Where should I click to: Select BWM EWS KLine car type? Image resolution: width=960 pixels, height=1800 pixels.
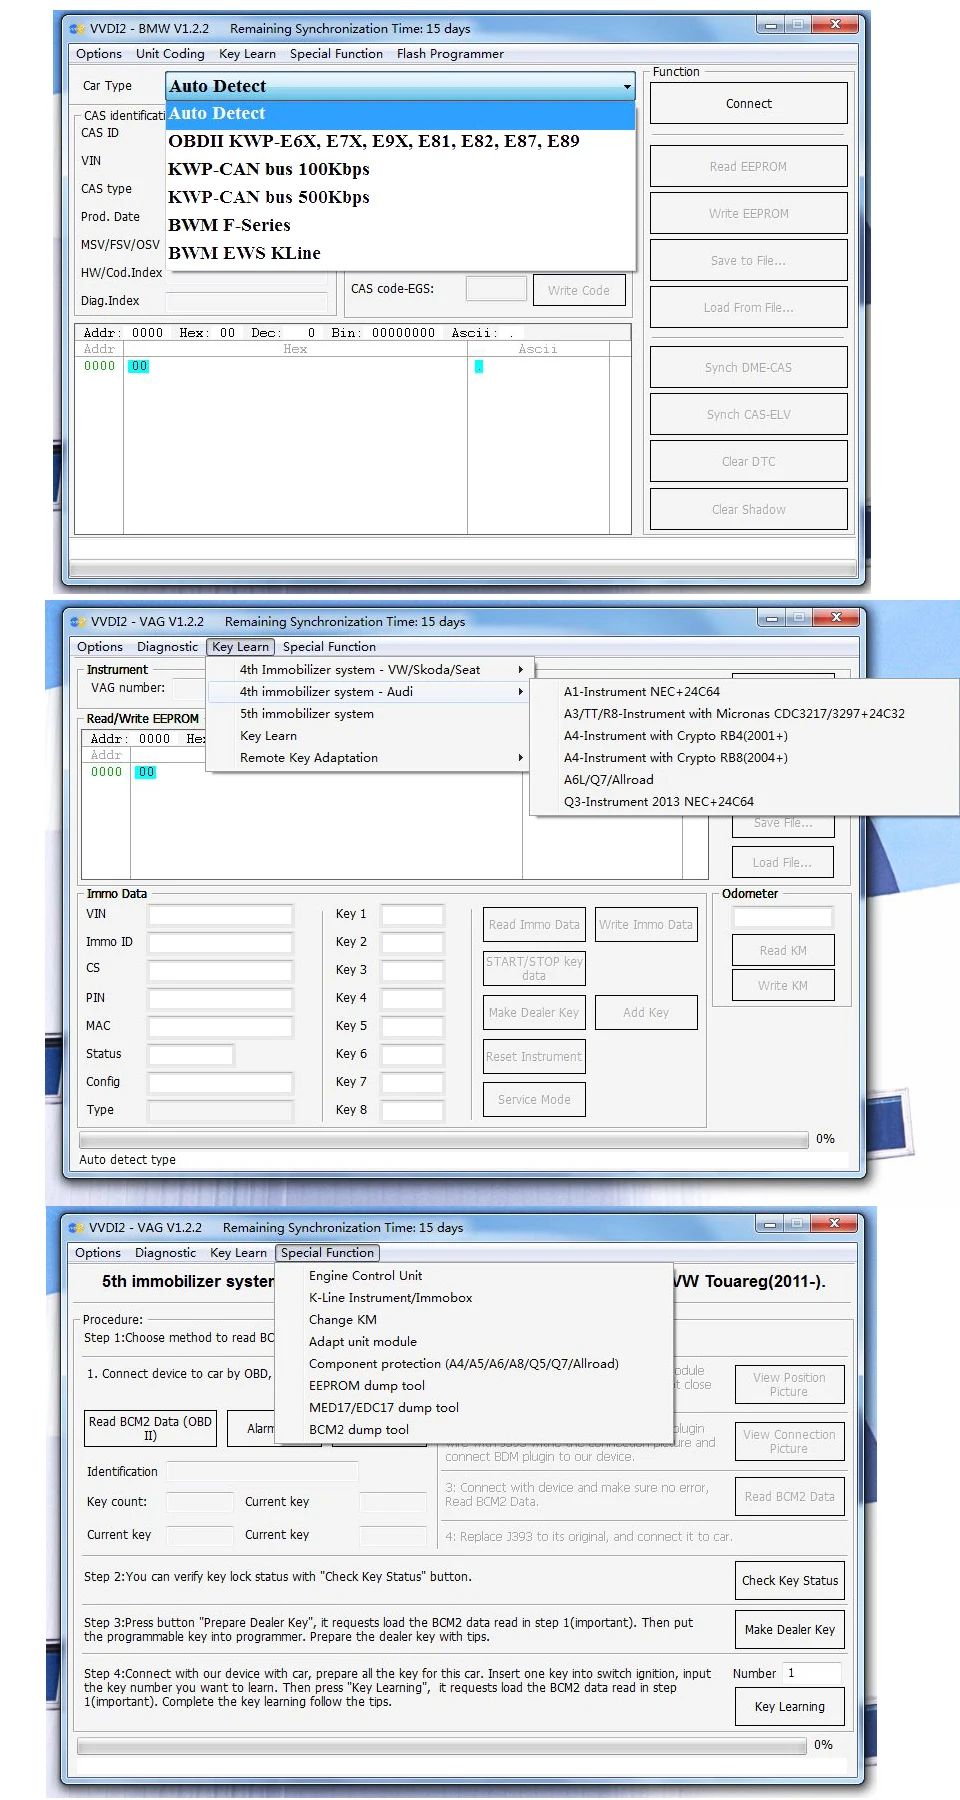400,254
